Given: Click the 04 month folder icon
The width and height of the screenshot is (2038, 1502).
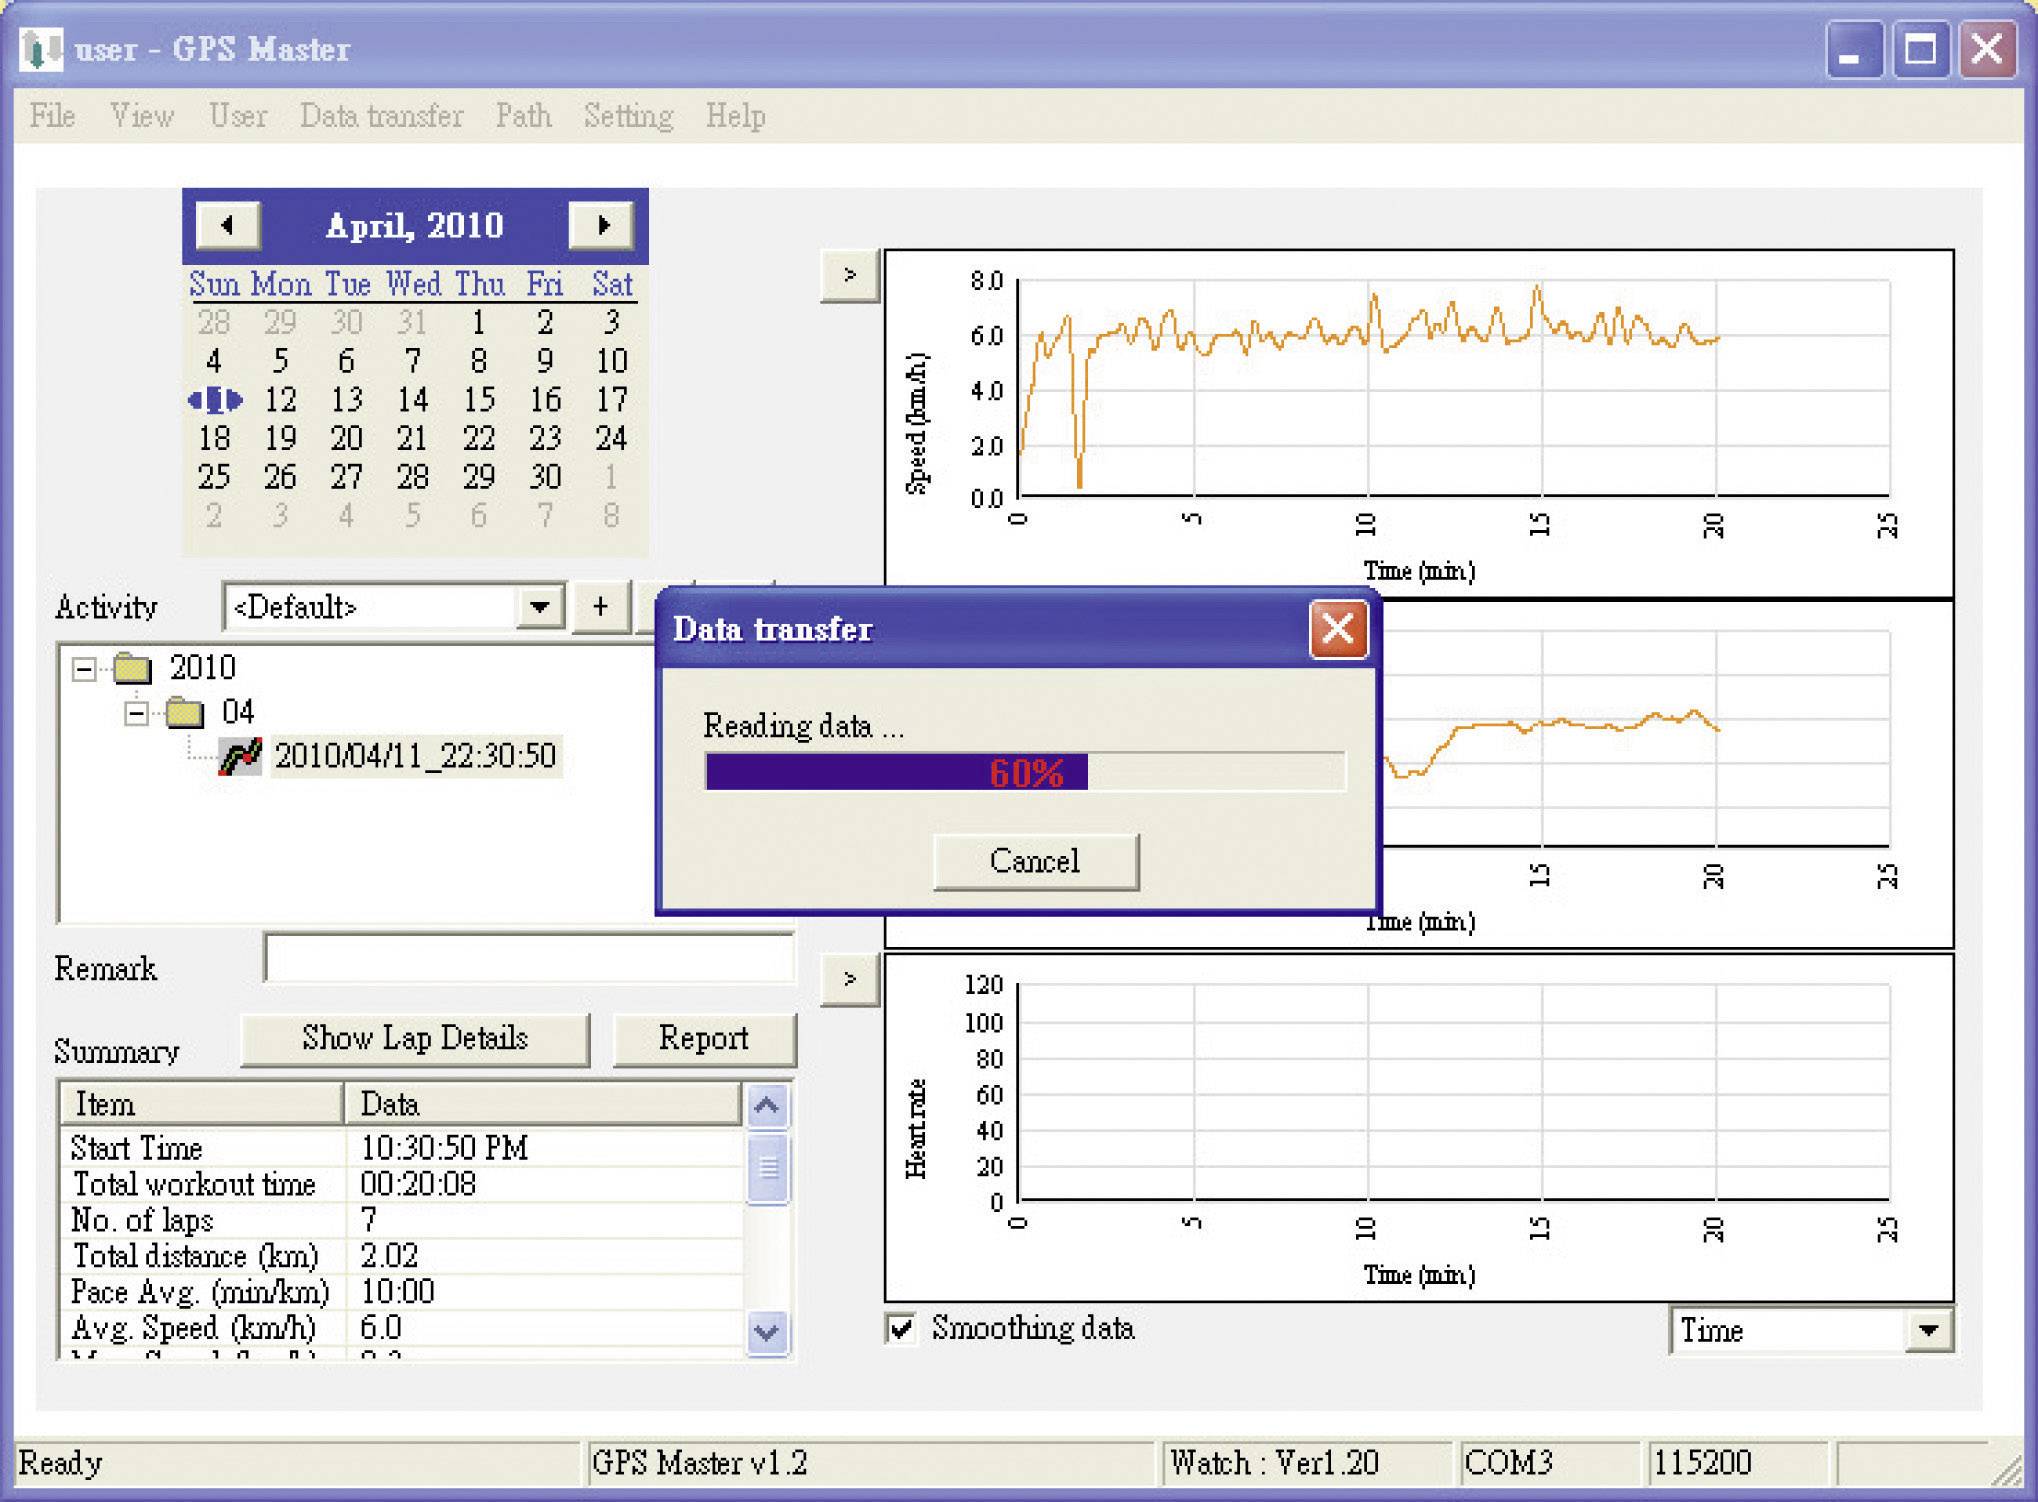Looking at the screenshot, I should point(185,713).
